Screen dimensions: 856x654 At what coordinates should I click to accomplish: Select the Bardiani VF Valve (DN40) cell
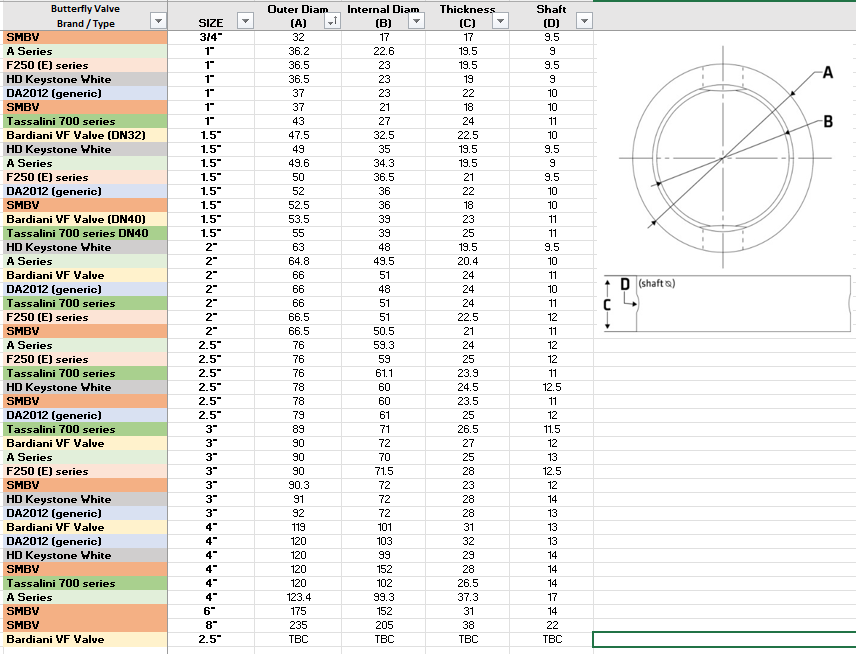[x=85, y=219]
